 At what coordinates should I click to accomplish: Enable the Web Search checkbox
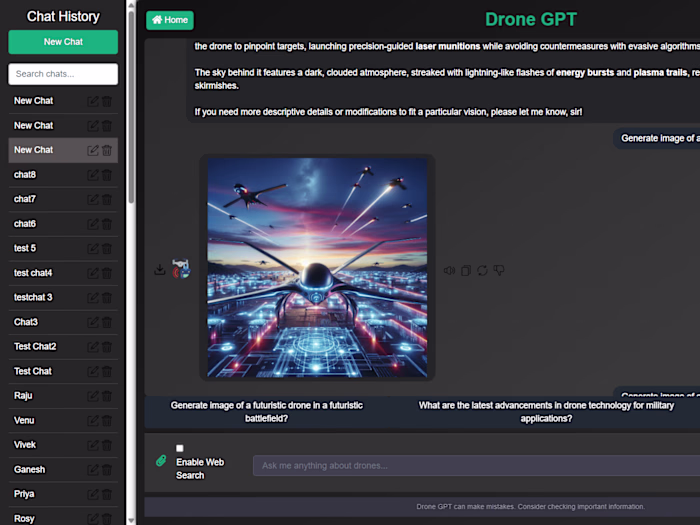[179, 448]
